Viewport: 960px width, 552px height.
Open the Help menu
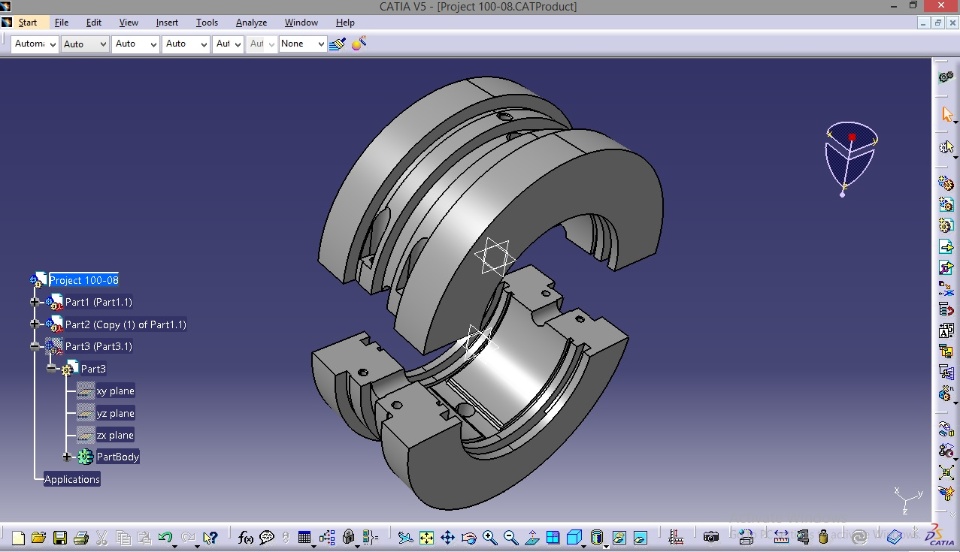click(345, 23)
